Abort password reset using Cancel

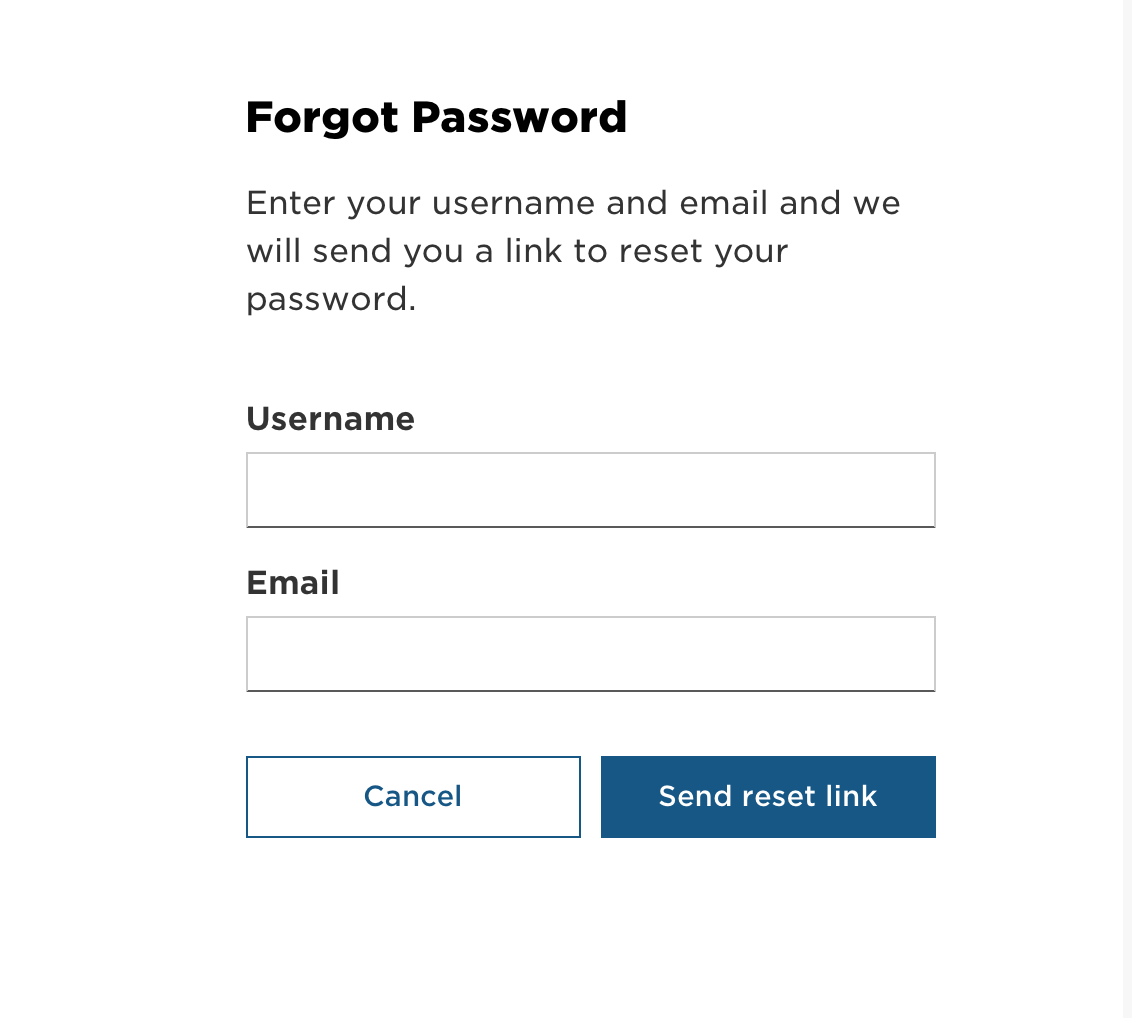point(413,796)
